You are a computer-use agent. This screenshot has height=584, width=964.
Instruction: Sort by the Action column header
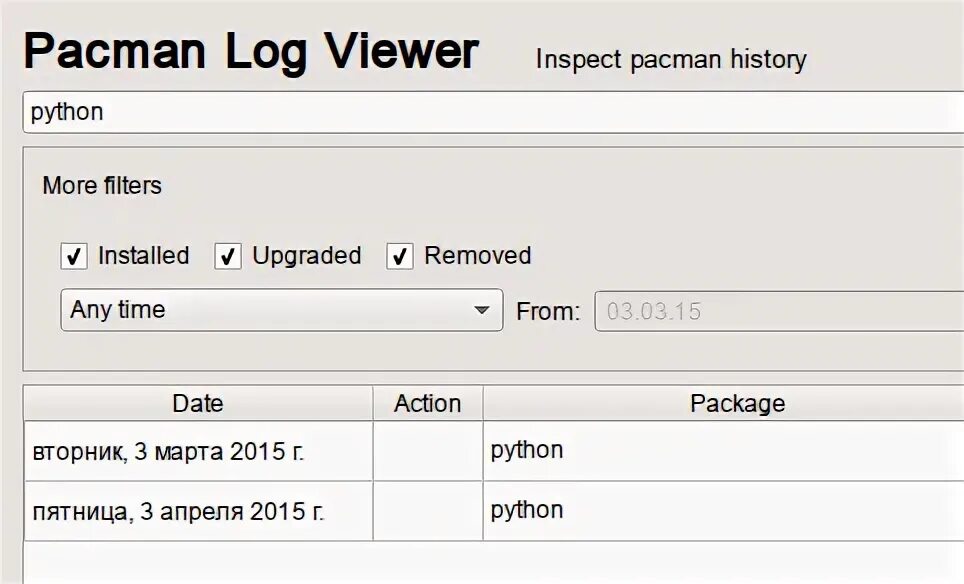427,404
